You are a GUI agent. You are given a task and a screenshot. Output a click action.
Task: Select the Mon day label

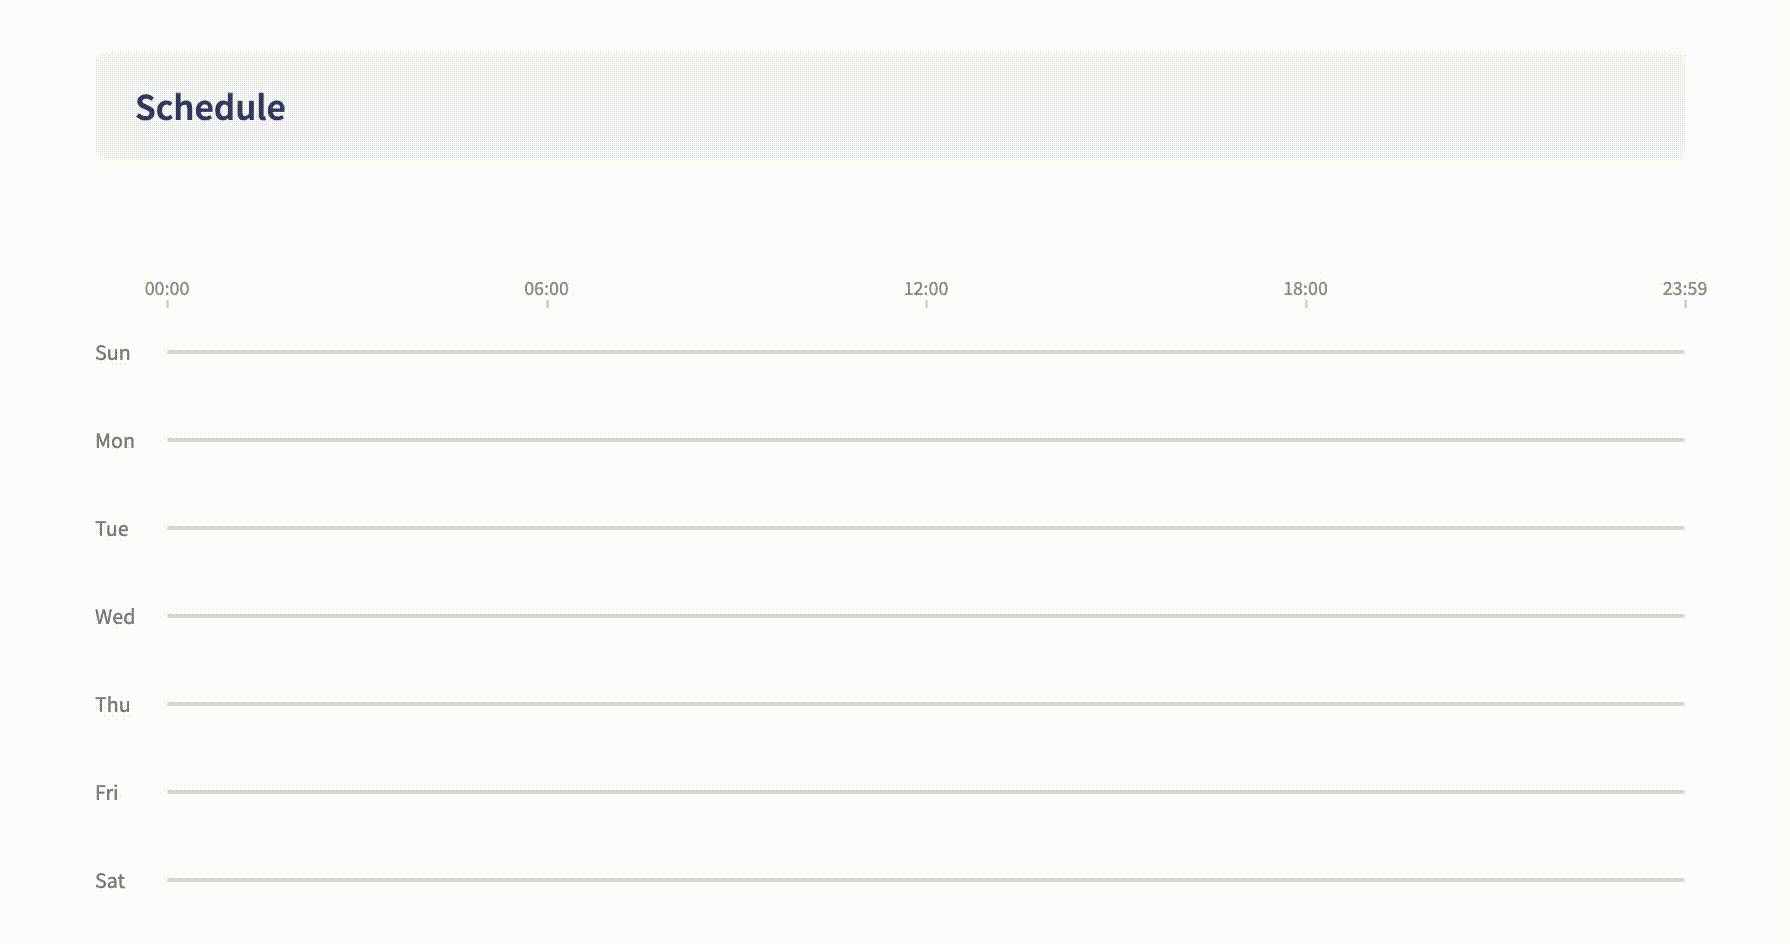[x=115, y=440]
